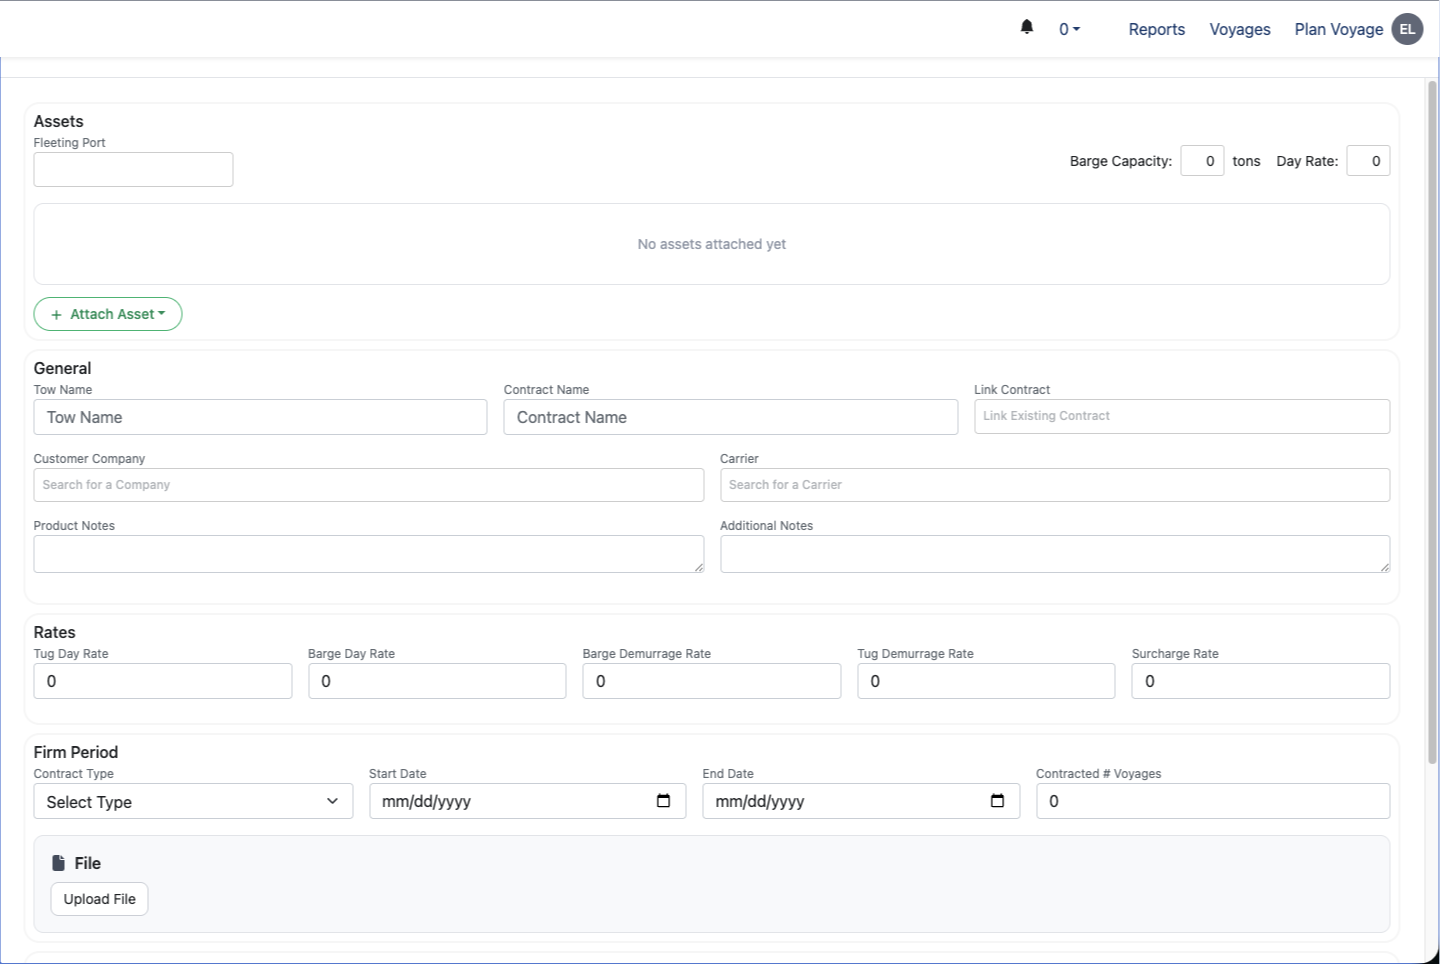
Task: Open the Start Date calendar picker icon
Action: pyautogui.click(x=663, y=801)
